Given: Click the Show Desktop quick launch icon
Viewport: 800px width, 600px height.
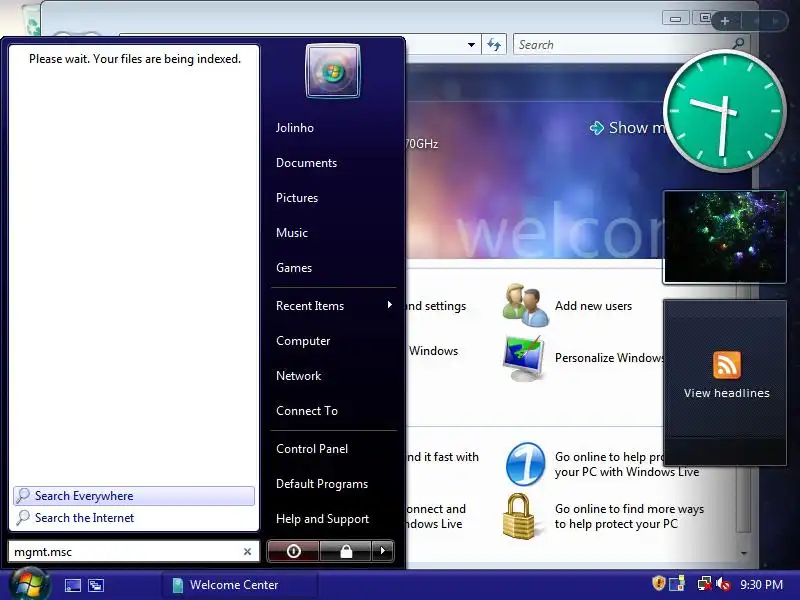Looking at the screenshot, I should [x=72, y=585].
